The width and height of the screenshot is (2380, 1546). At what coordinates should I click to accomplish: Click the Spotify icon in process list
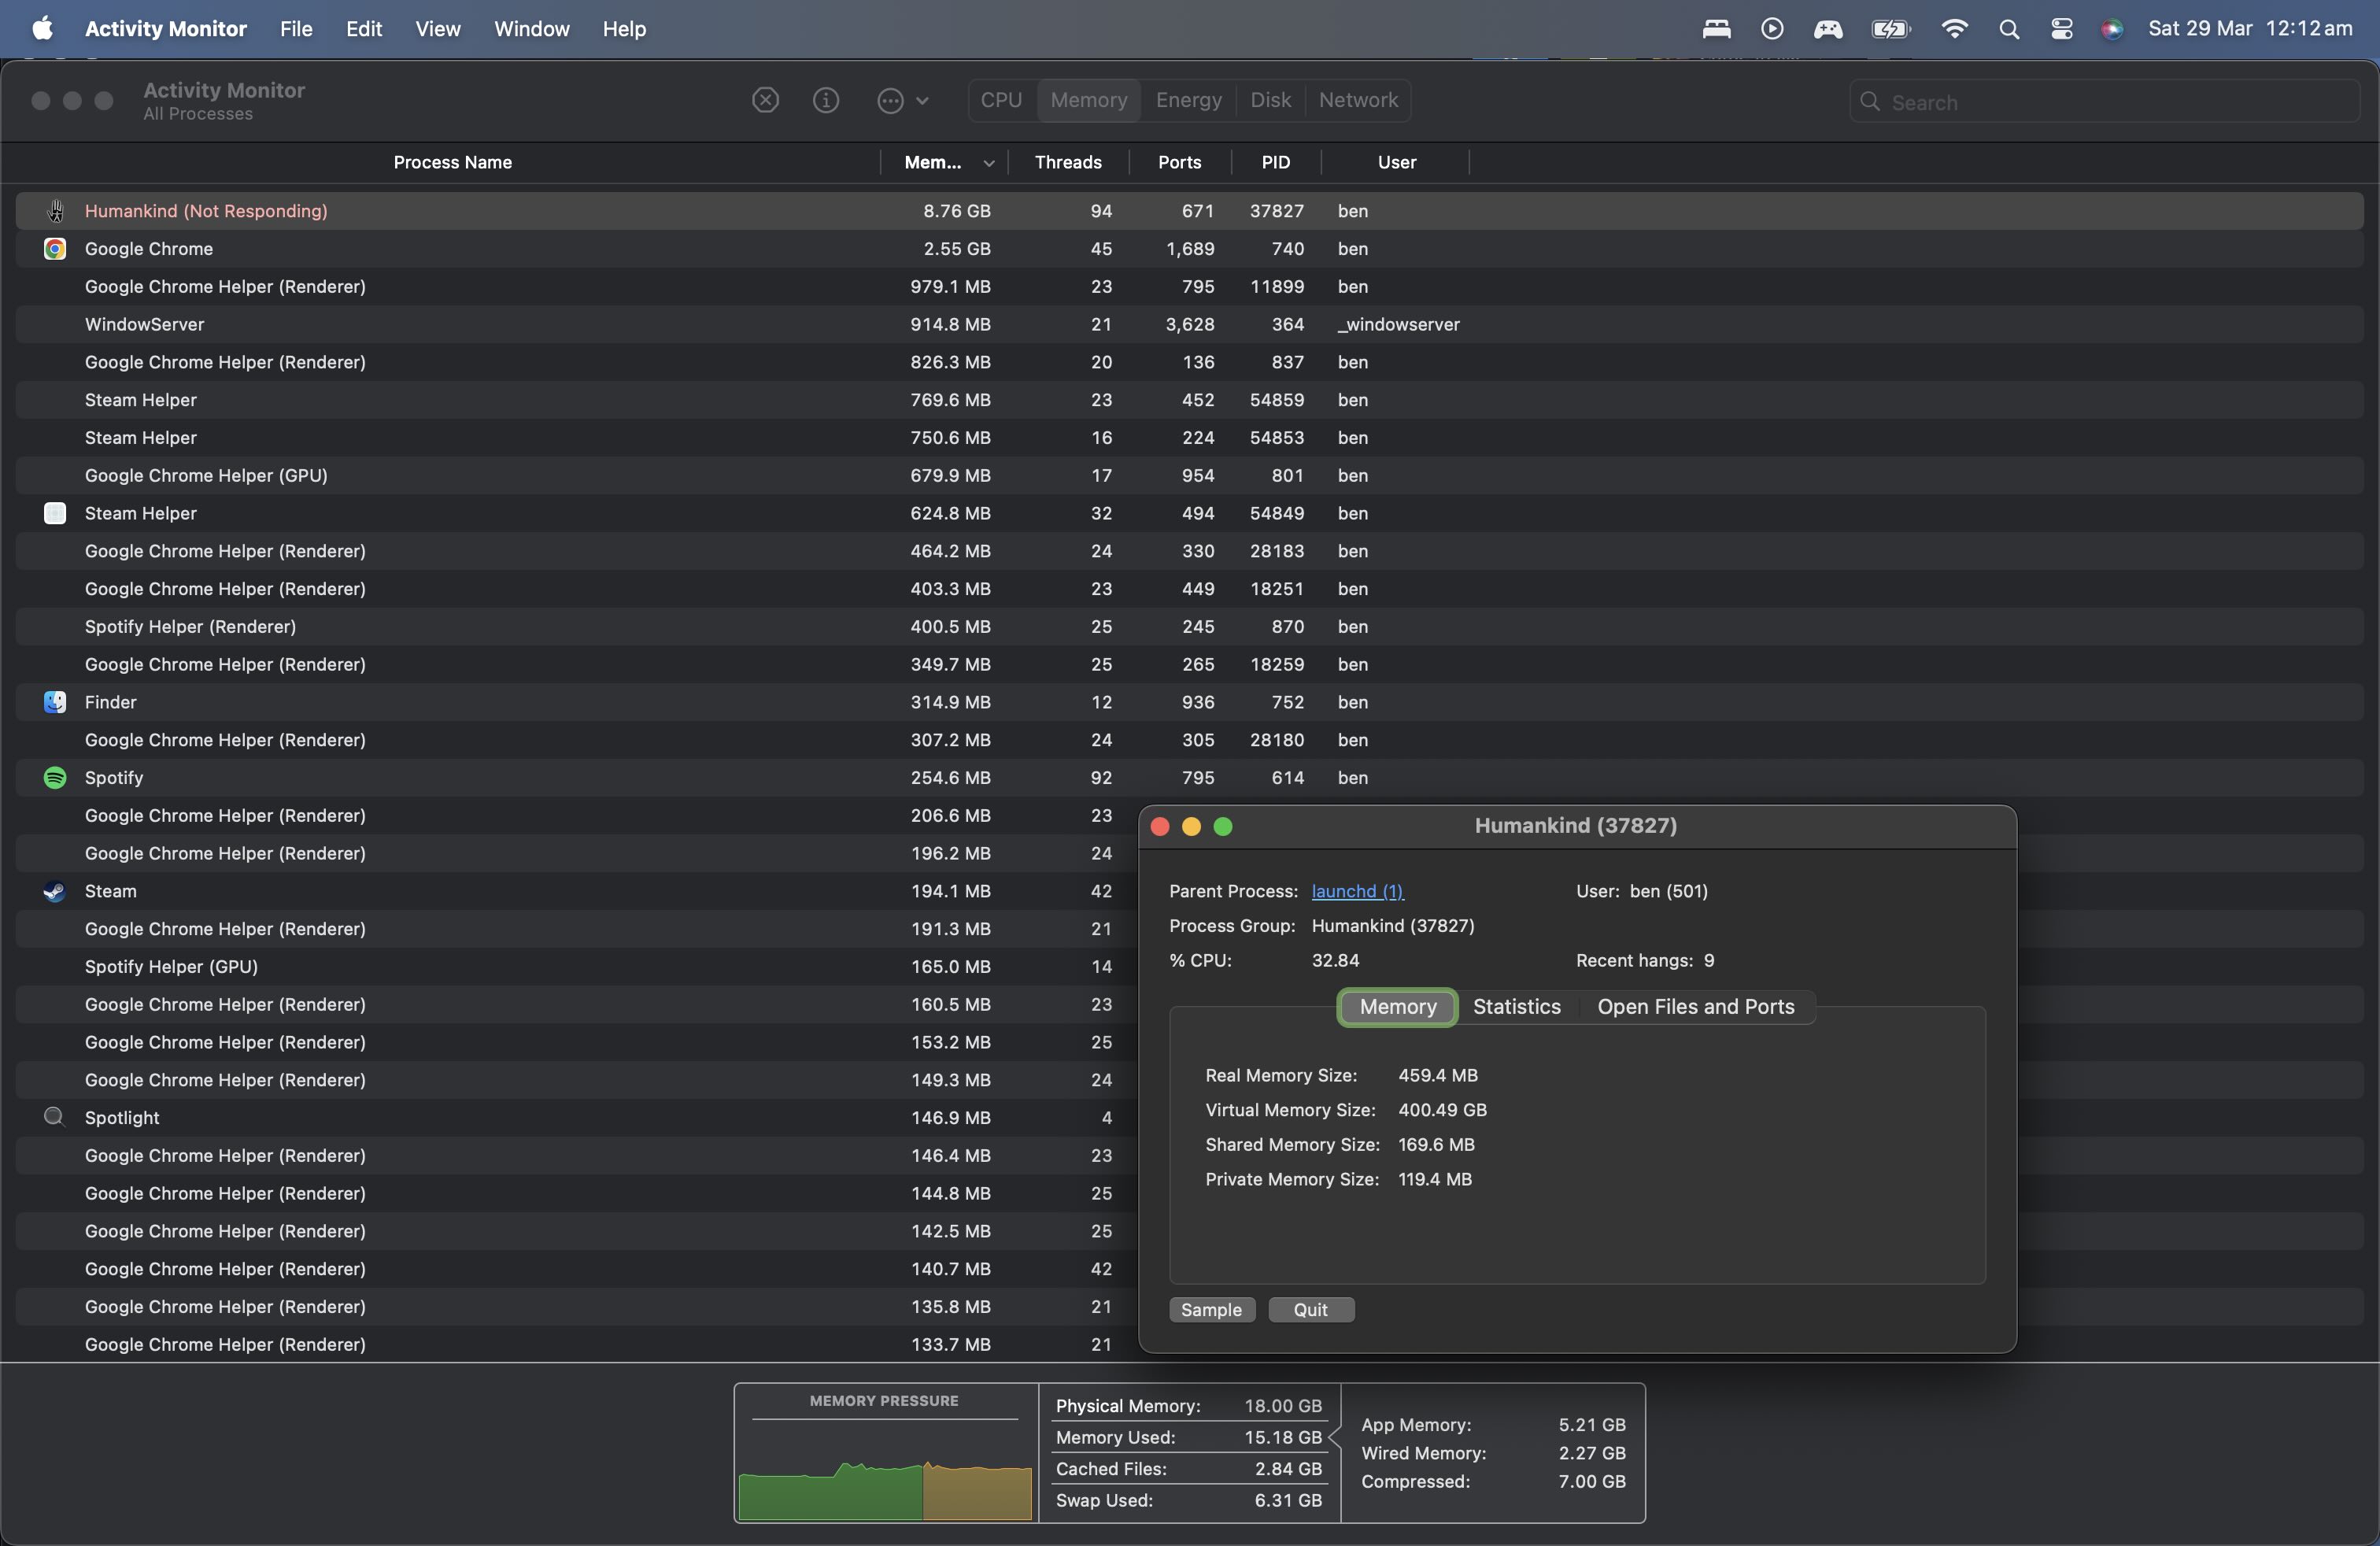point(55,778)
